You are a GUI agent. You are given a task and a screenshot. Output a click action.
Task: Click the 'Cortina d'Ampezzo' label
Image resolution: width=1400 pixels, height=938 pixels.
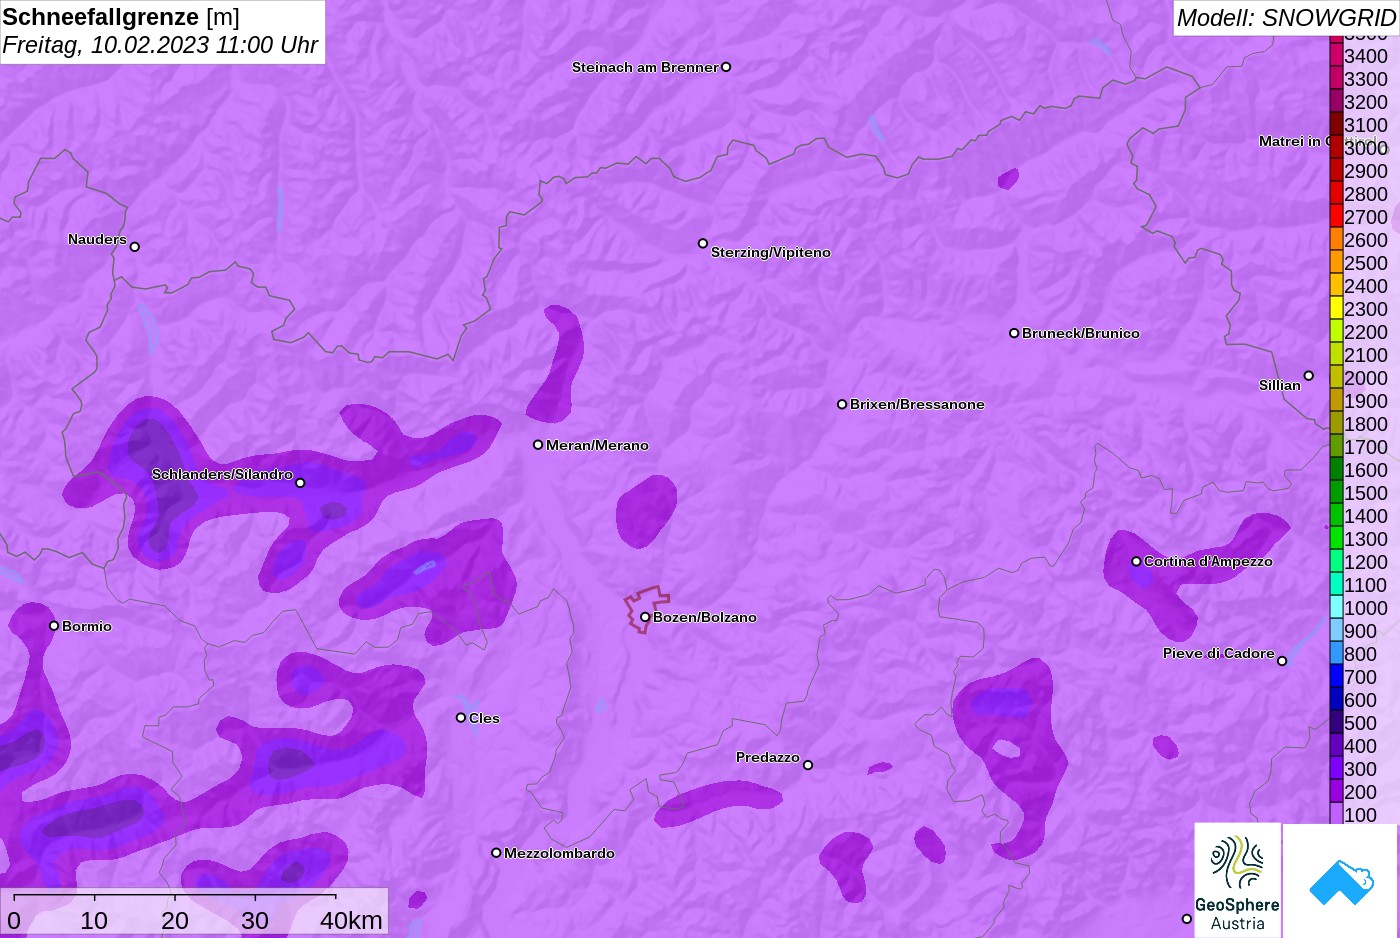pyautogui.click(x=1208, y=561)
